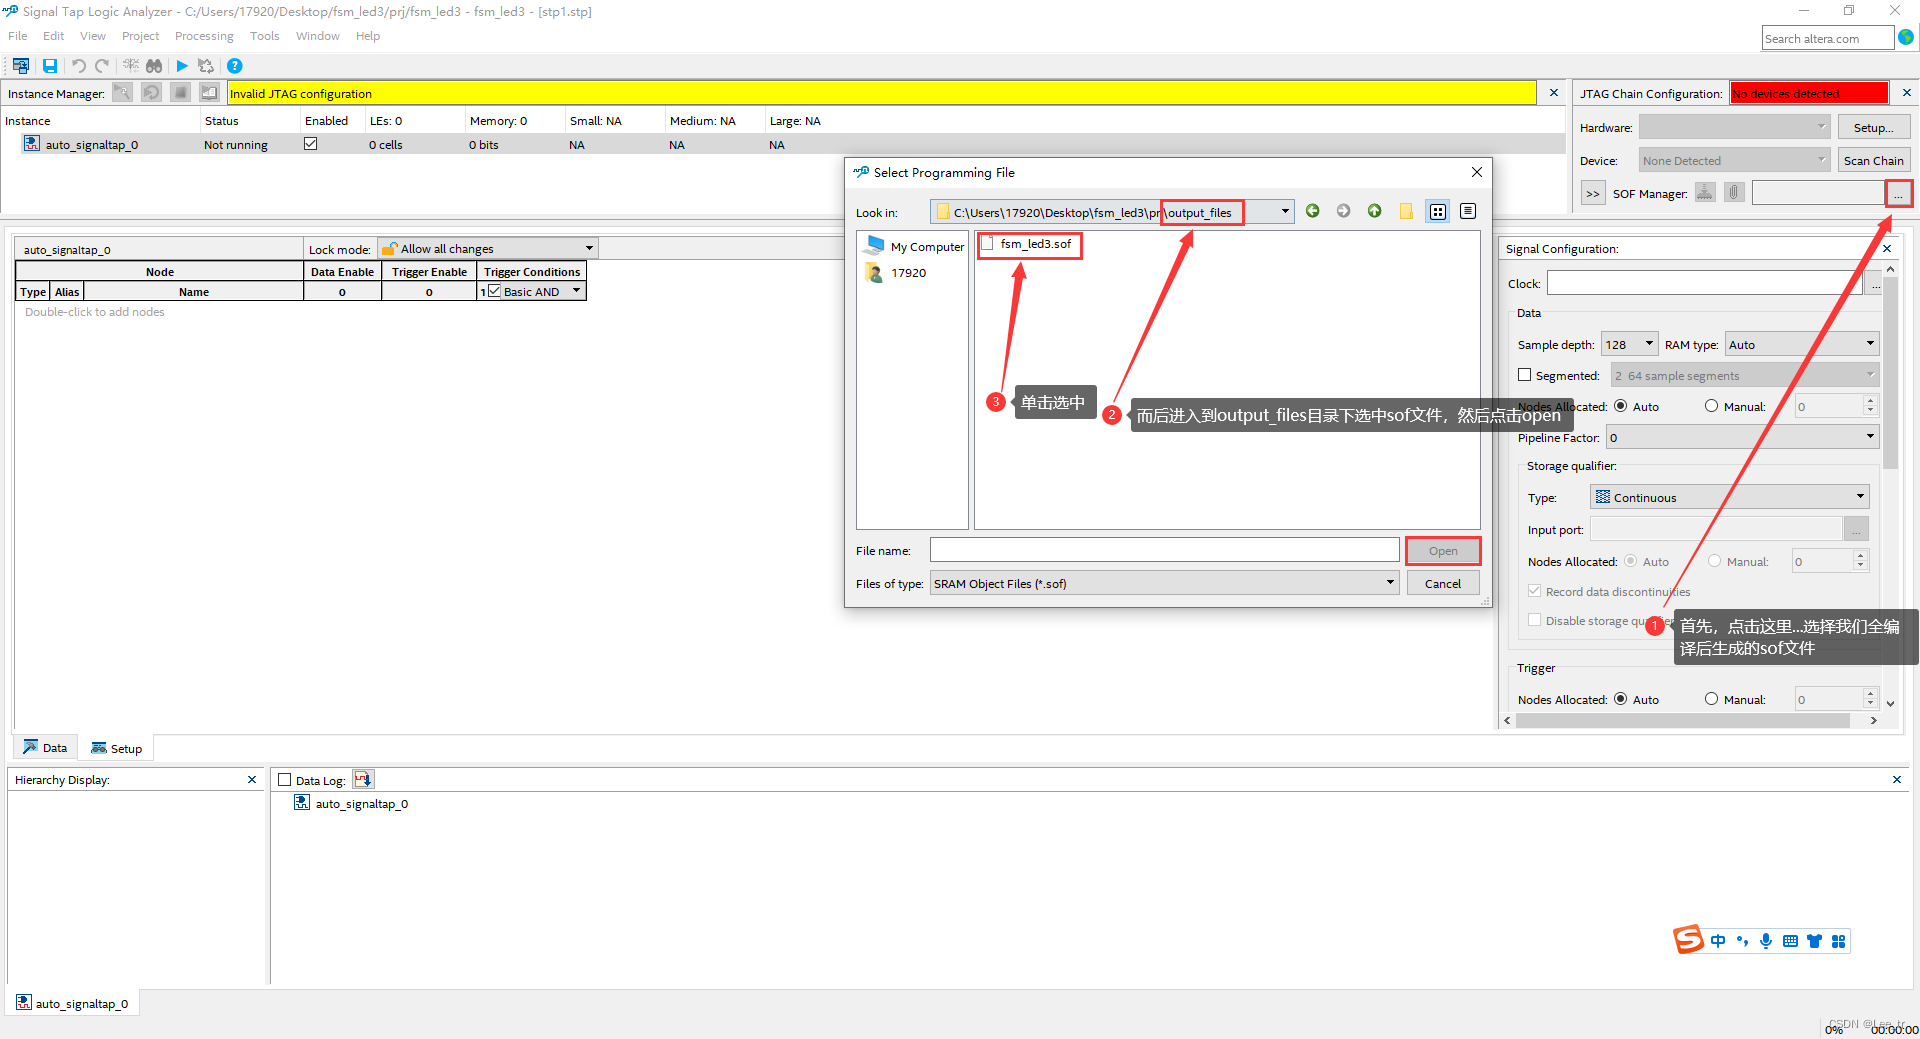The height and width of the screenshot is (1039, 1920).
Task: Undo the last action
Action: pyautogui.click(x=78, y=66)
